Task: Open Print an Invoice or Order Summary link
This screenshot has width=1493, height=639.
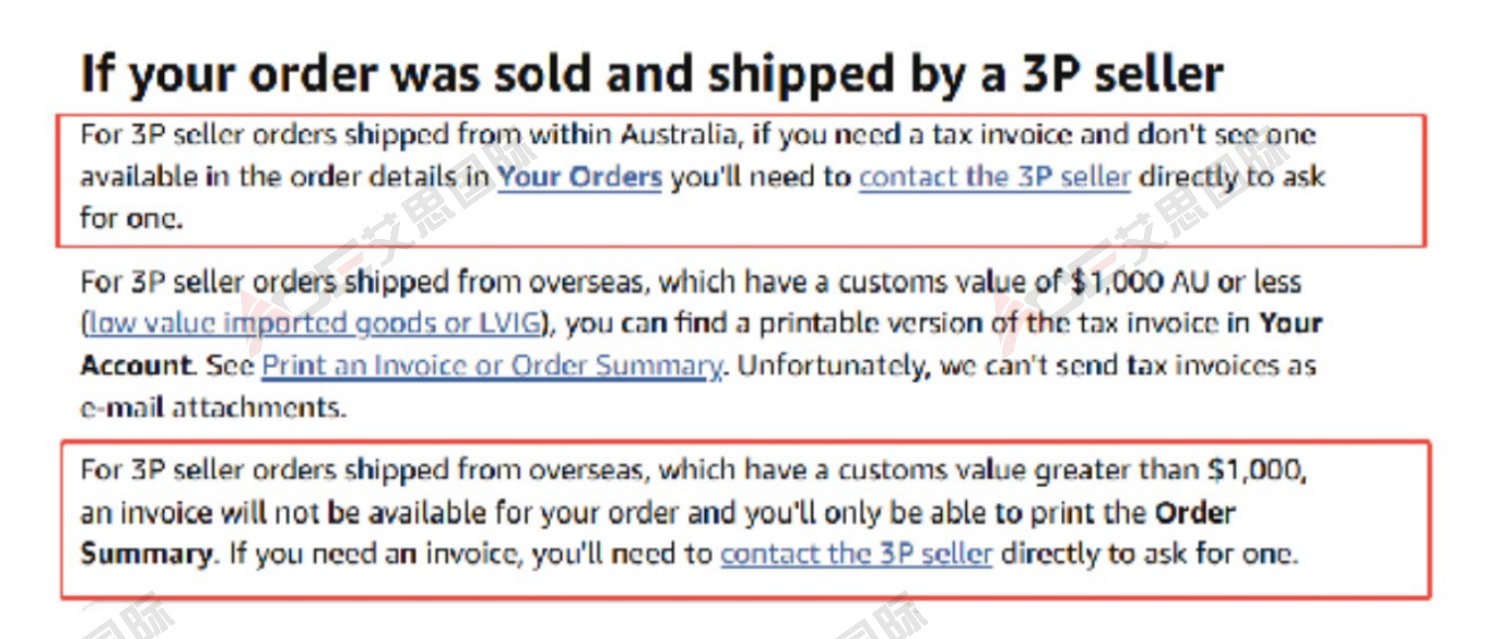Action: pyautogui.click(x=491, y=366)
